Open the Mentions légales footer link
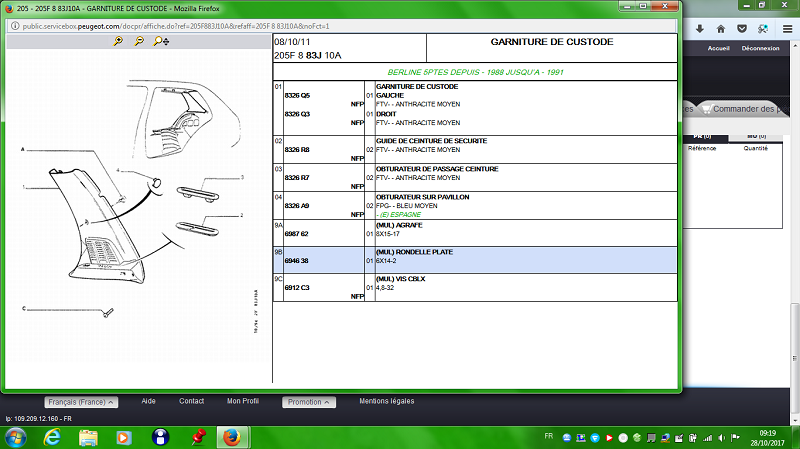The image size is (800, 449). (x=387, y=401)
